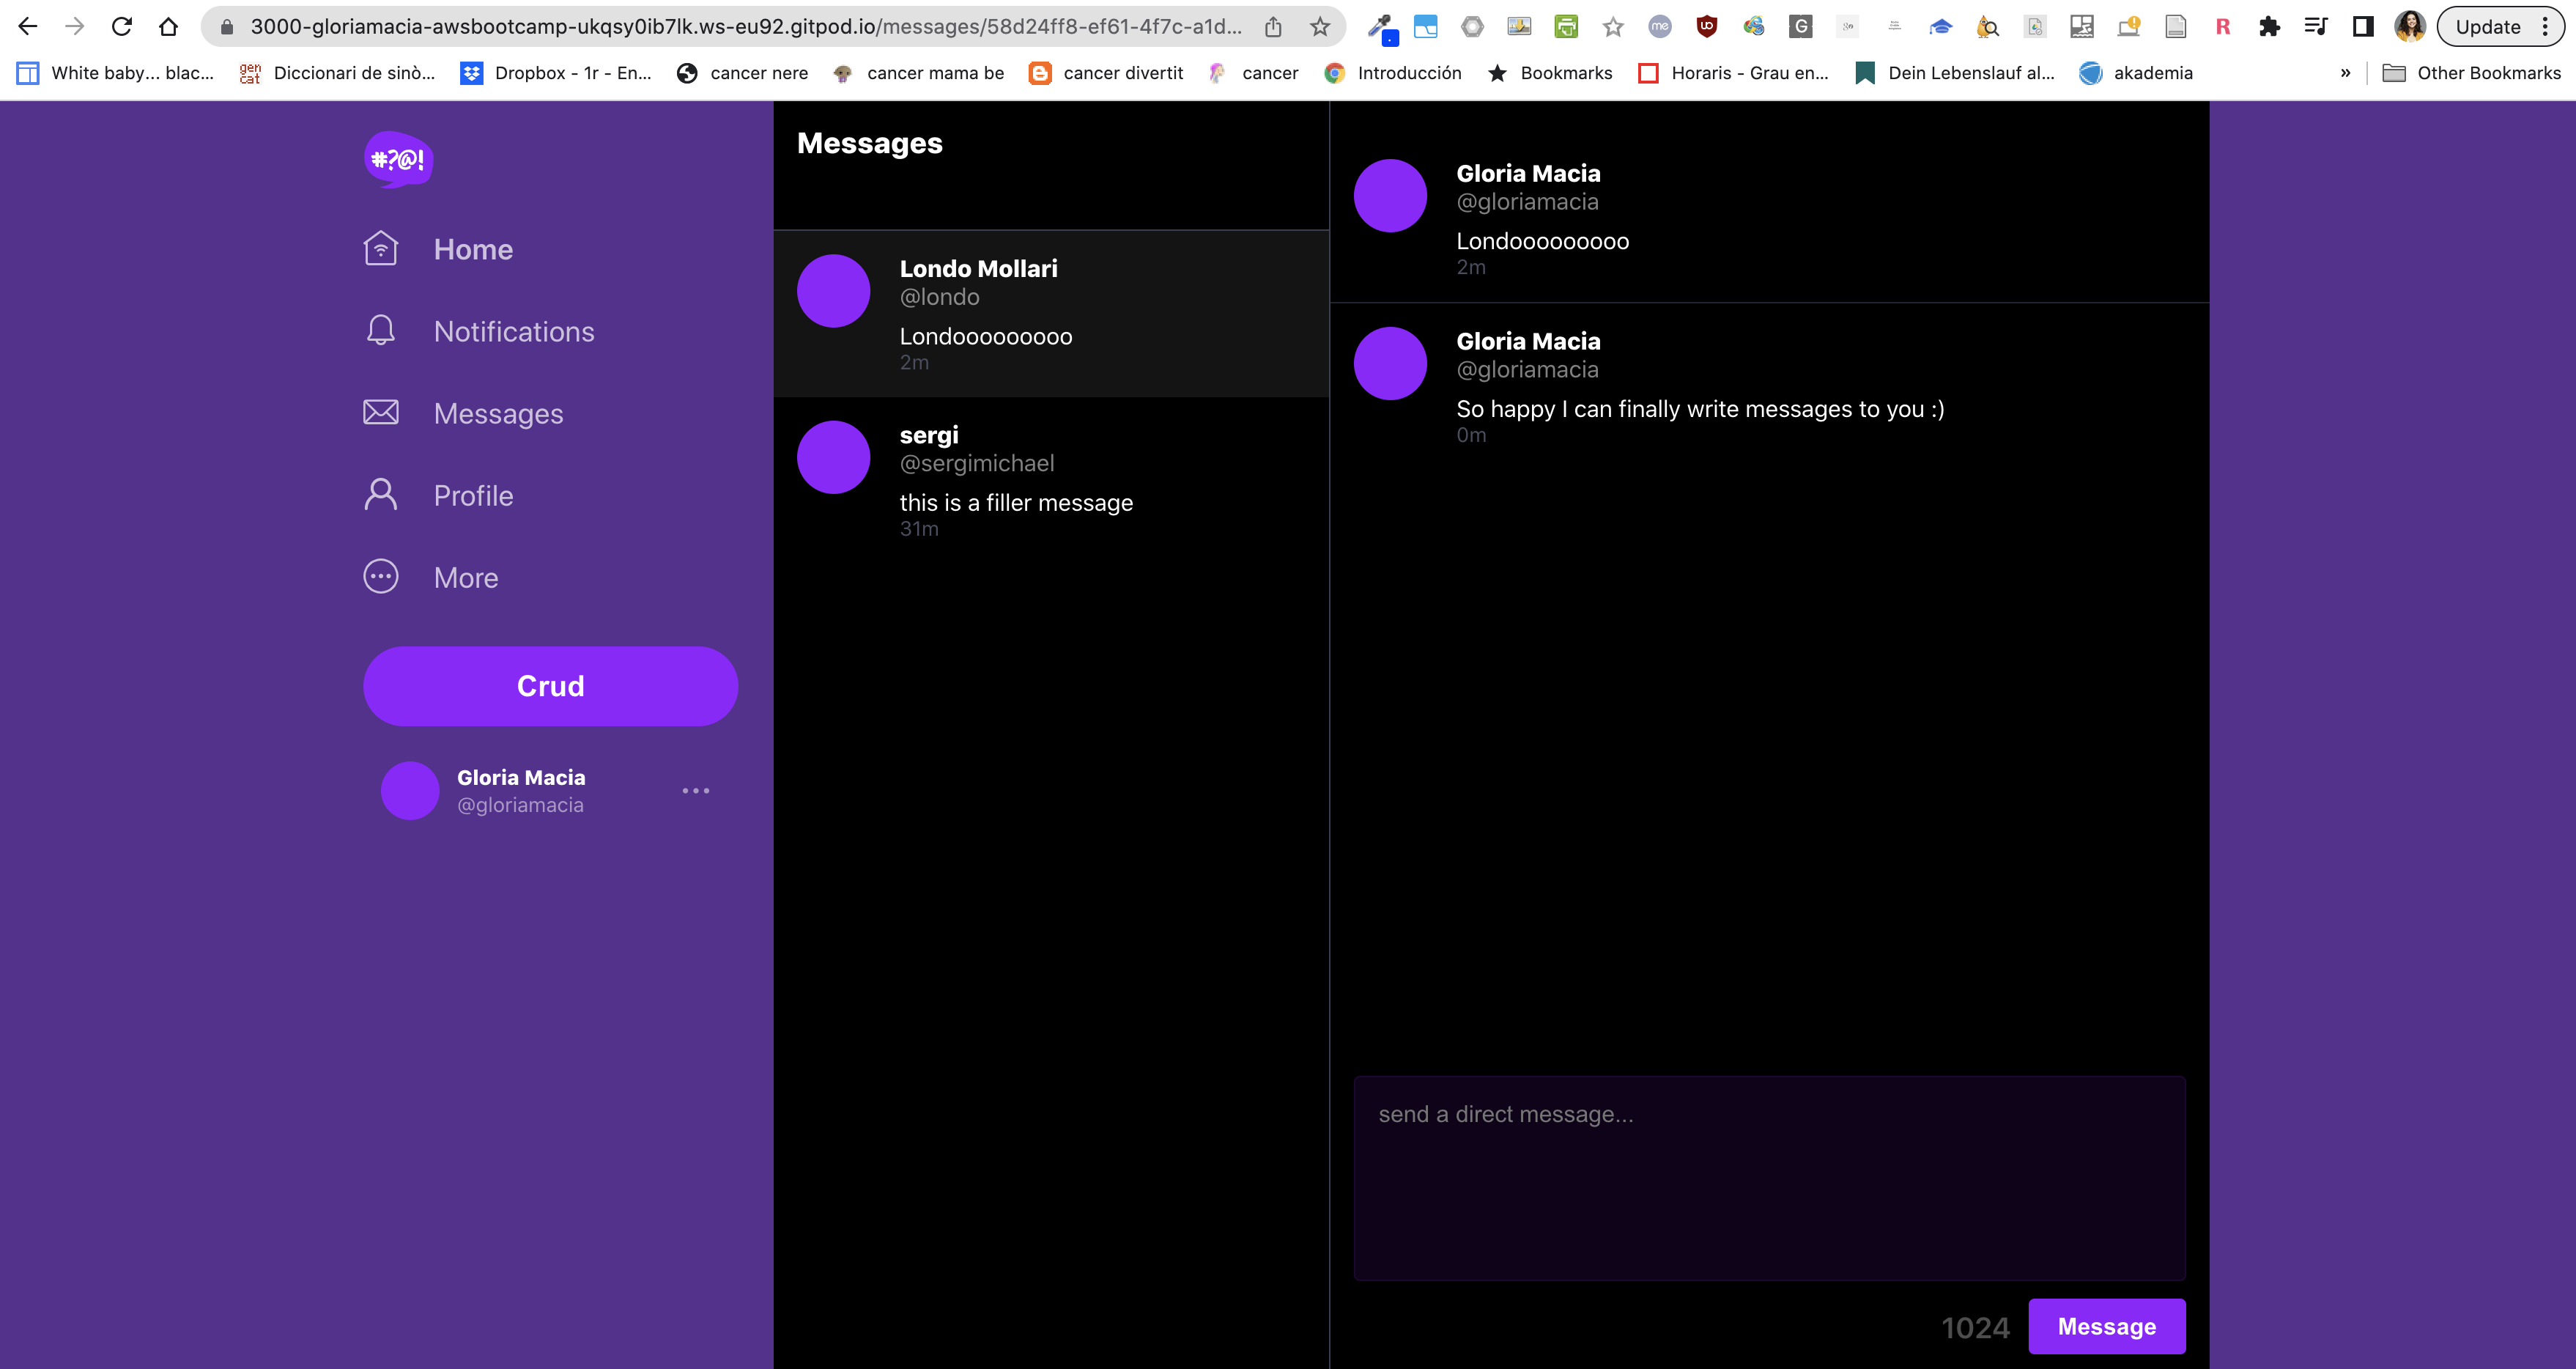Screen dimensions: 2576x1369
Task: Select the Notifications bell icon
Action: point(380,330)
